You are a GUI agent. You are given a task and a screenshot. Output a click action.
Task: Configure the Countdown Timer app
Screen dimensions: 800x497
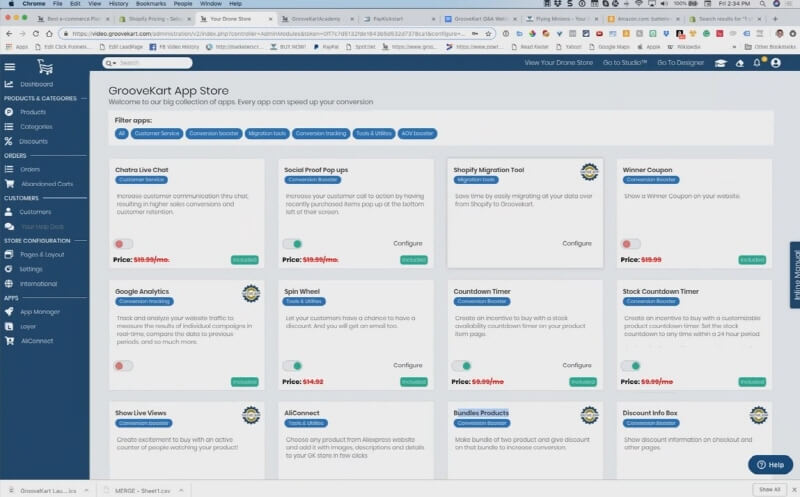click(577, 365)
